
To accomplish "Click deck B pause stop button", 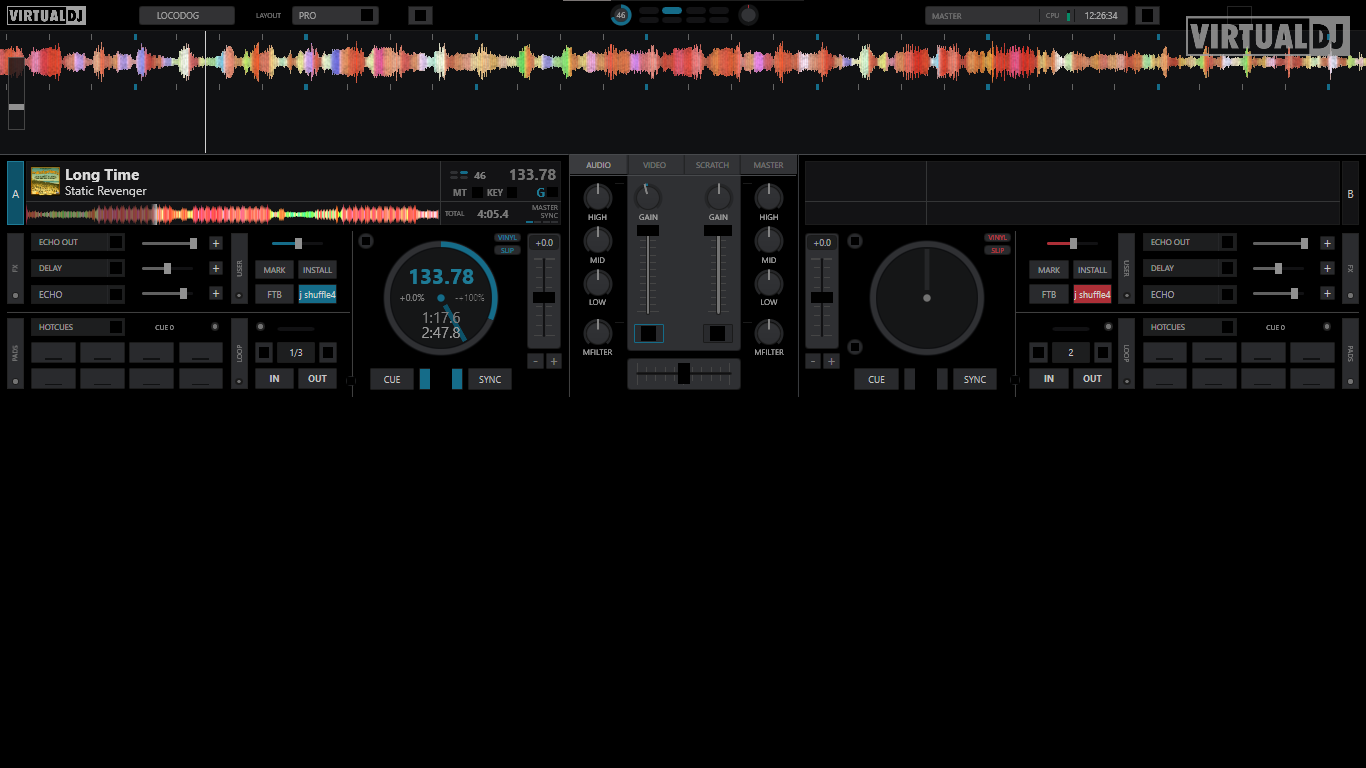I will tap(909, 379).
